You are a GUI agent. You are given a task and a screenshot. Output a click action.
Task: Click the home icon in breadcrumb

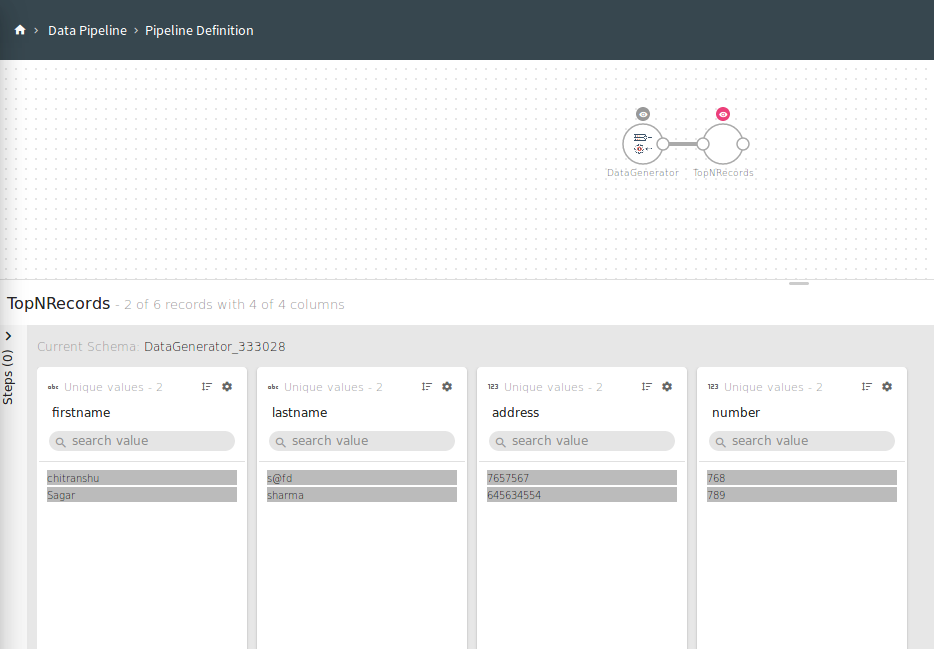coord(20,30)
